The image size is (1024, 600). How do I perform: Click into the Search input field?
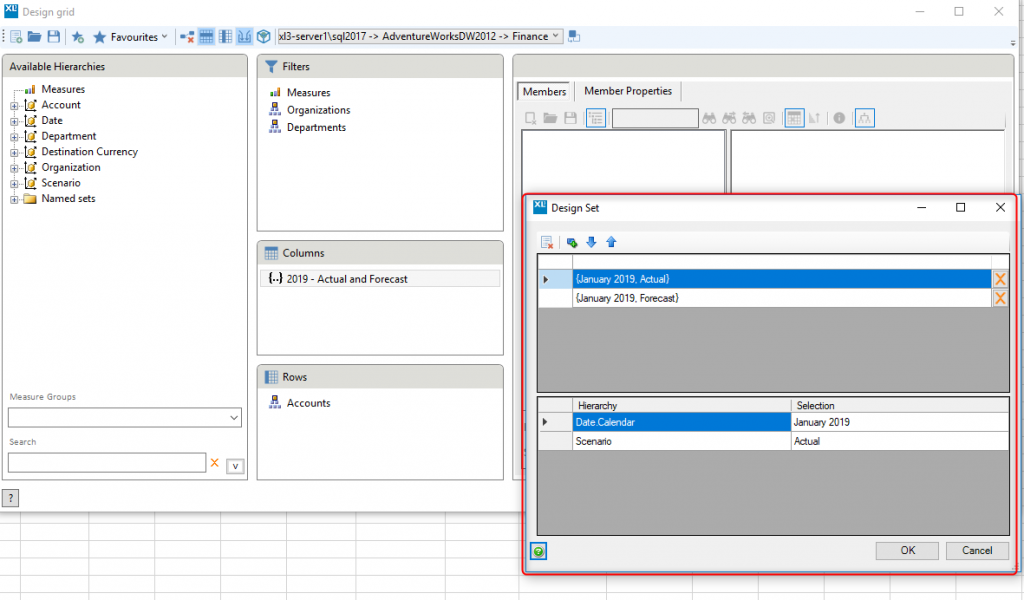pyautogui.click(x=106, y=463)
